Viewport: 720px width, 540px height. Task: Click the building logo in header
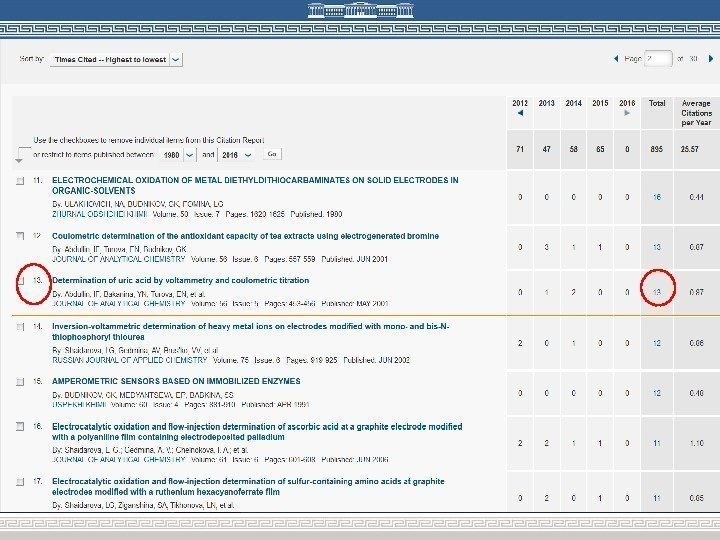(360, 10)
